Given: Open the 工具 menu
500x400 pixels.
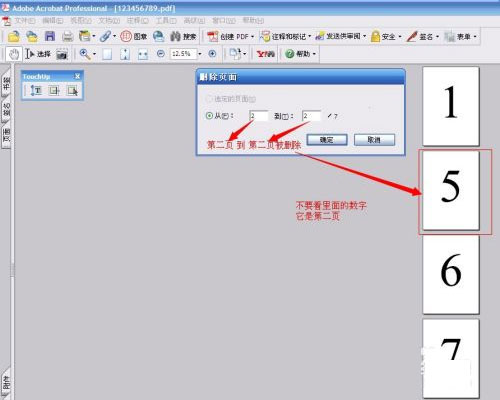Looking at the screenshot, I should (166, 21).
